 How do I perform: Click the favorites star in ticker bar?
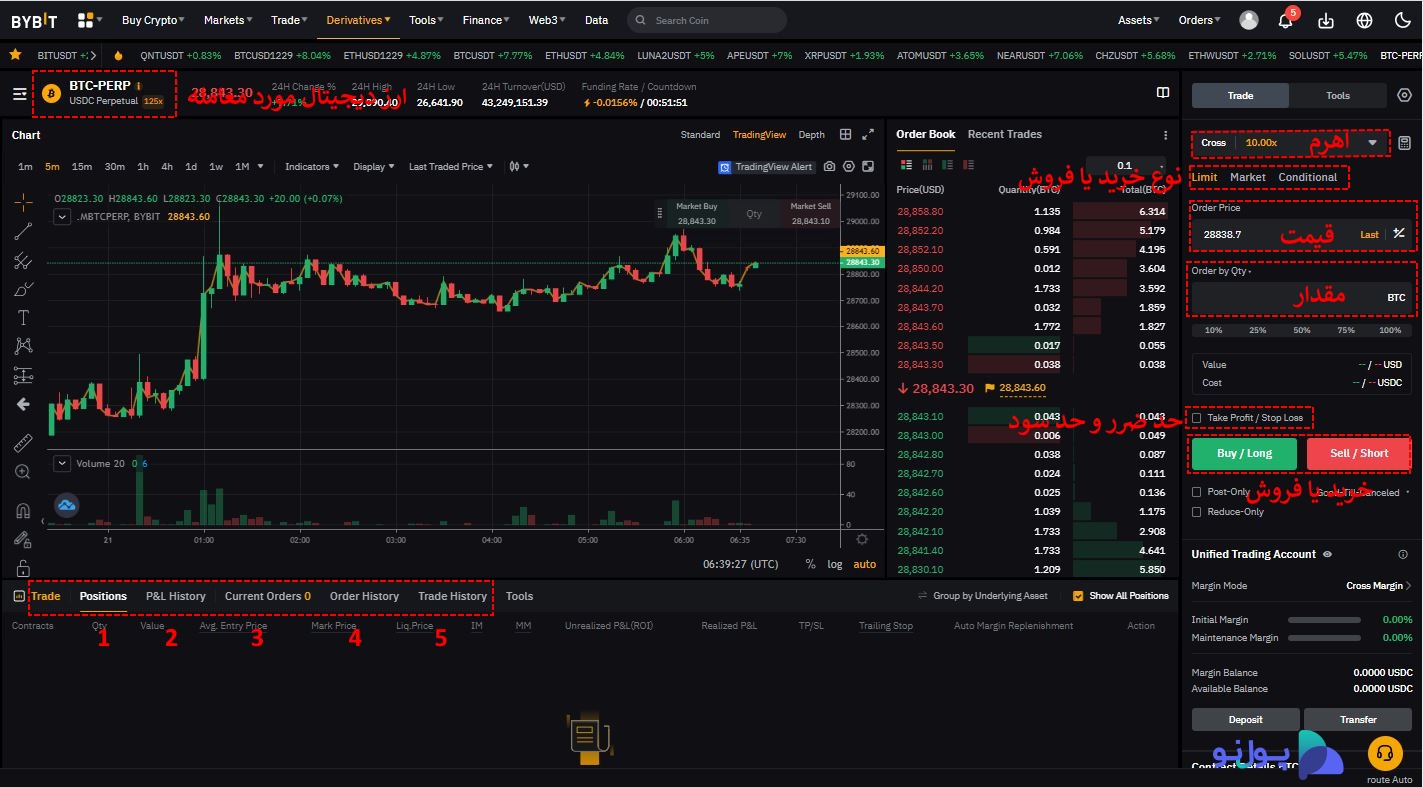click(x=15, y=55)
